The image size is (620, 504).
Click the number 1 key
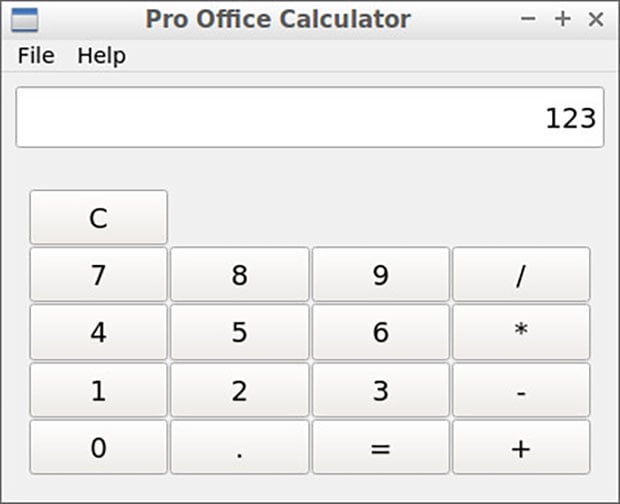point(98,390)
